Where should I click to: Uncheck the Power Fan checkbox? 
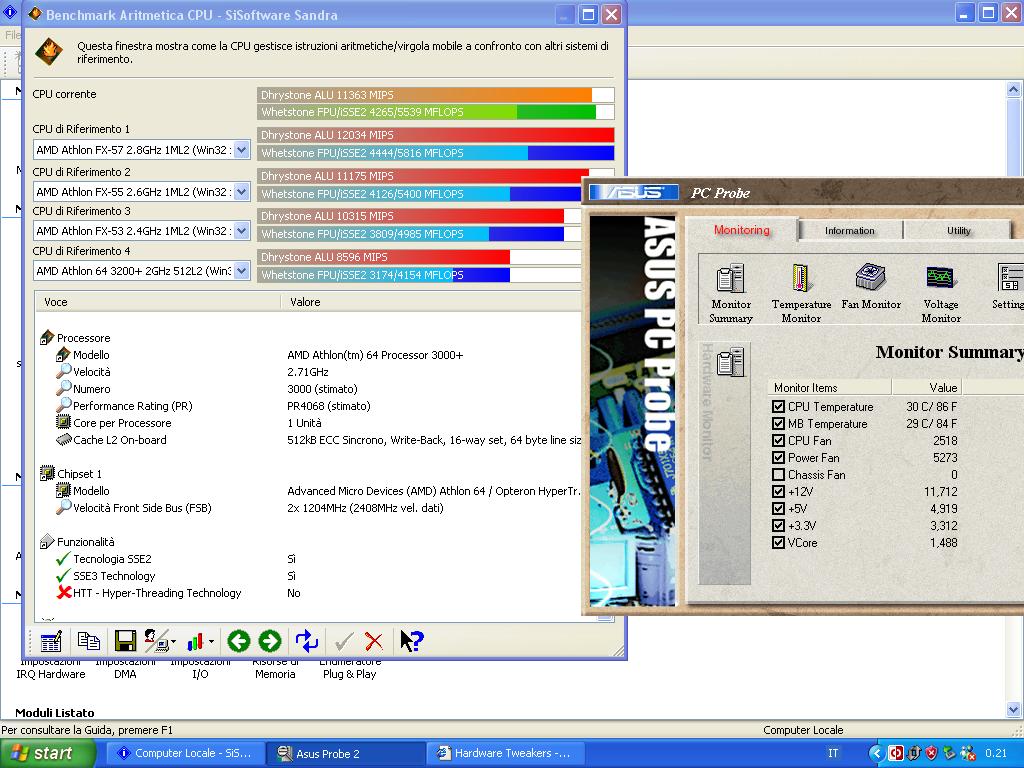point(778,457)
